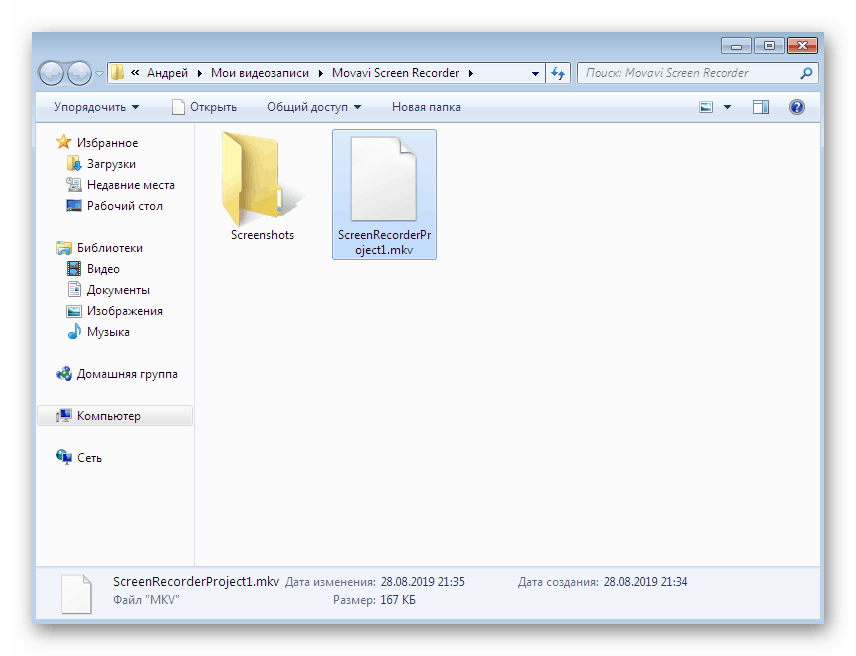Viewport: 856px width, 656px height.
Task: Click the Избранное star icon
Action: [x=64, y=142]
